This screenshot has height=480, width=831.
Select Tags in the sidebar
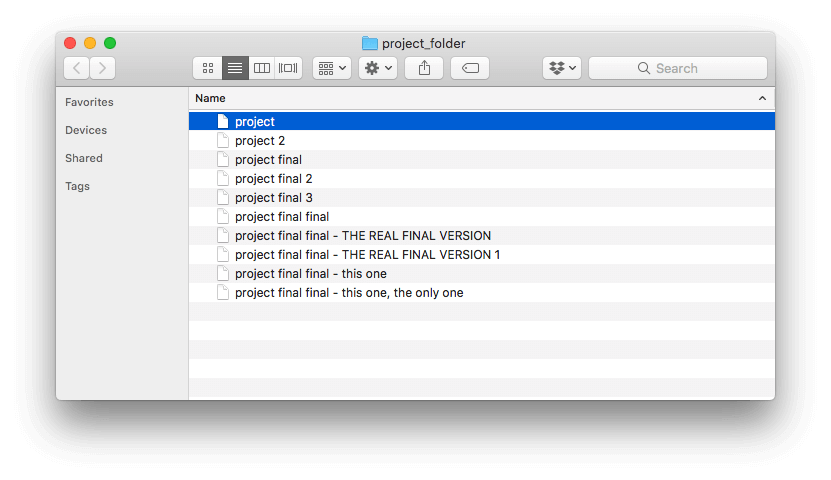point(77,186)
